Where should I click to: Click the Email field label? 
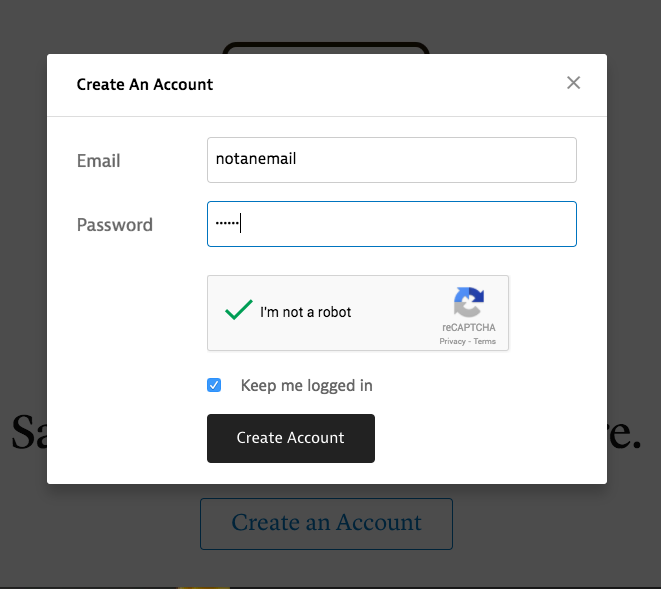[x=99, y=161]
